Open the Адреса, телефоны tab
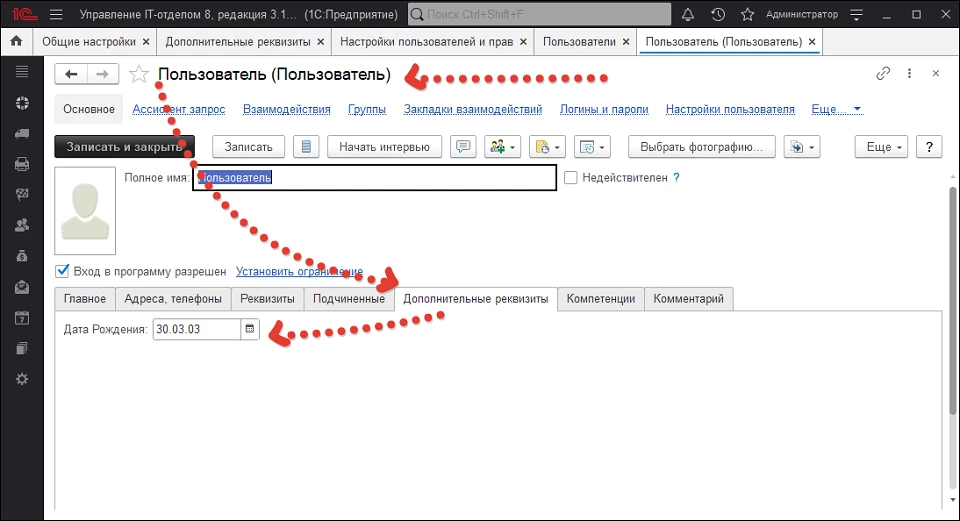960x521 pixels. coord(172,299)
